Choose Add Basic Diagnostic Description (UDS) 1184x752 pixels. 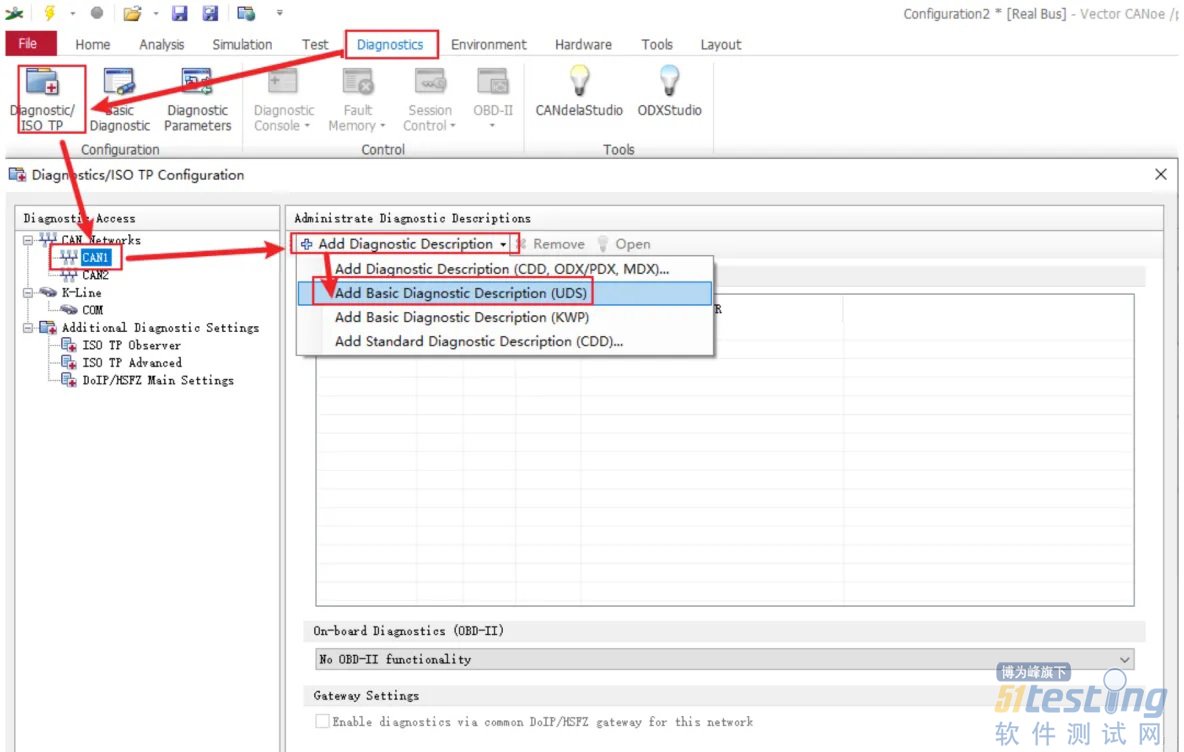(x=504, y=293)
